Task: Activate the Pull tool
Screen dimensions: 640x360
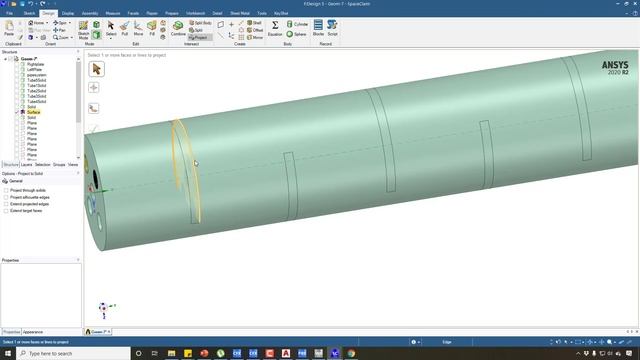Action: point(125,28)
